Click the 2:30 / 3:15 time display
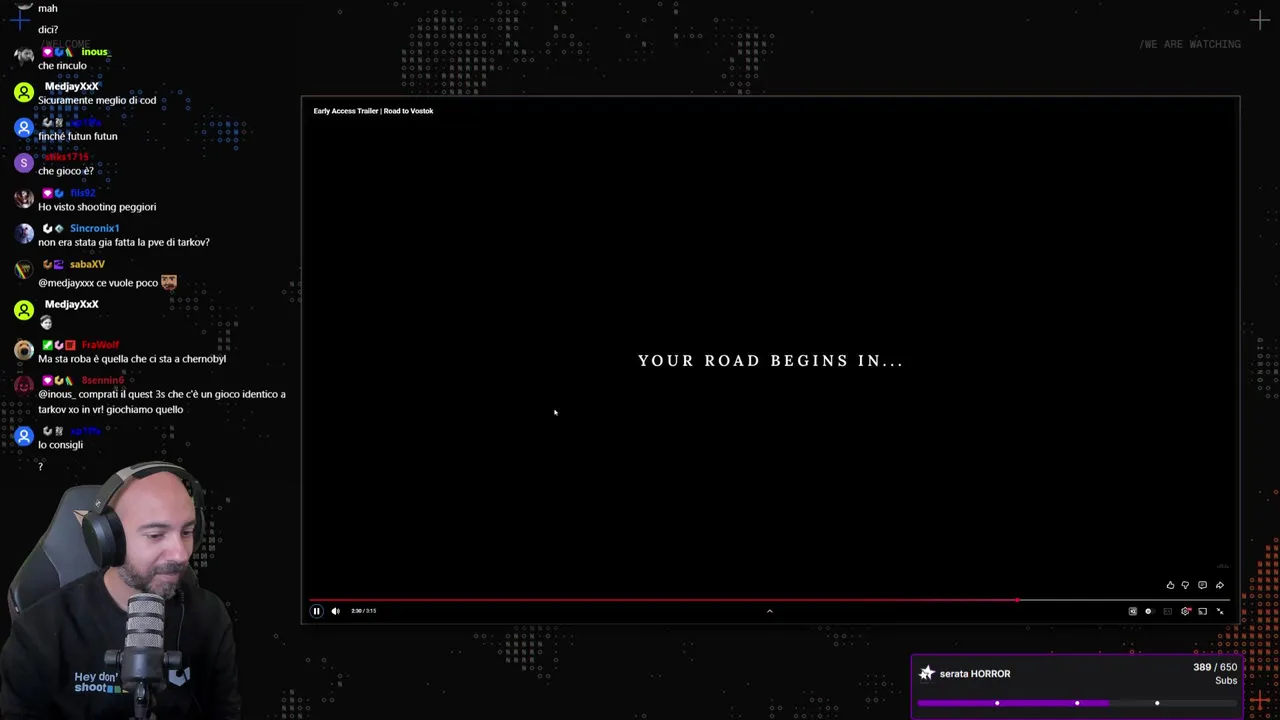This screenshot has height=720, width=1280. (363, 611)
